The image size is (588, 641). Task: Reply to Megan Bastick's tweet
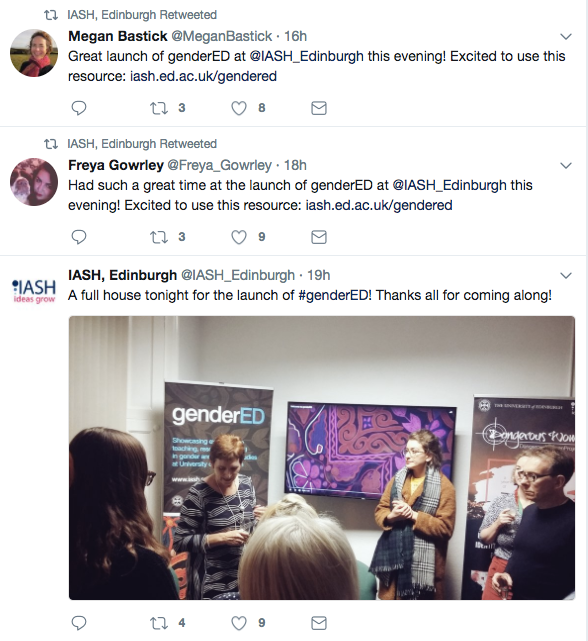point(79,108)
